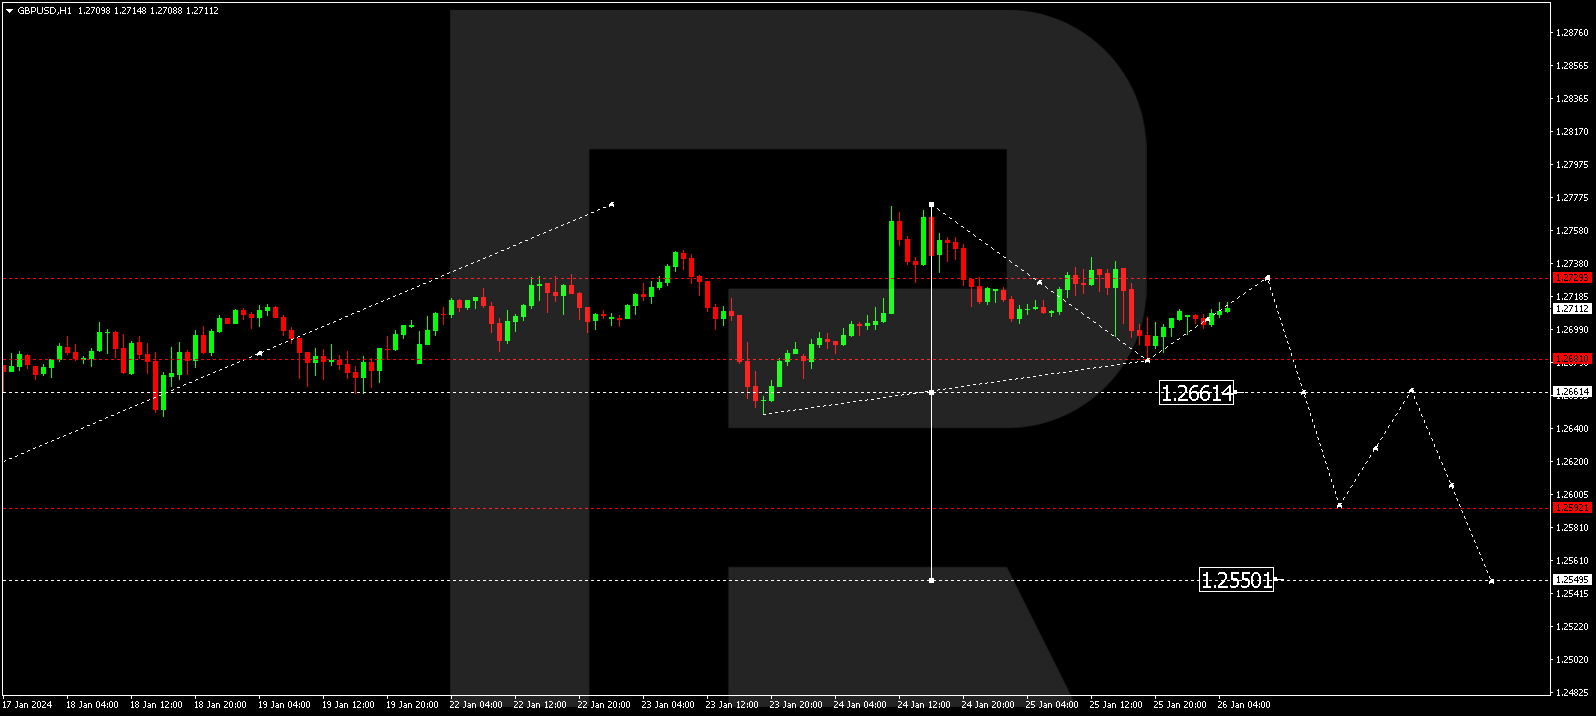
Task: Click the GBPUSD,H1 symbol title text
Action: pos(44,11)
